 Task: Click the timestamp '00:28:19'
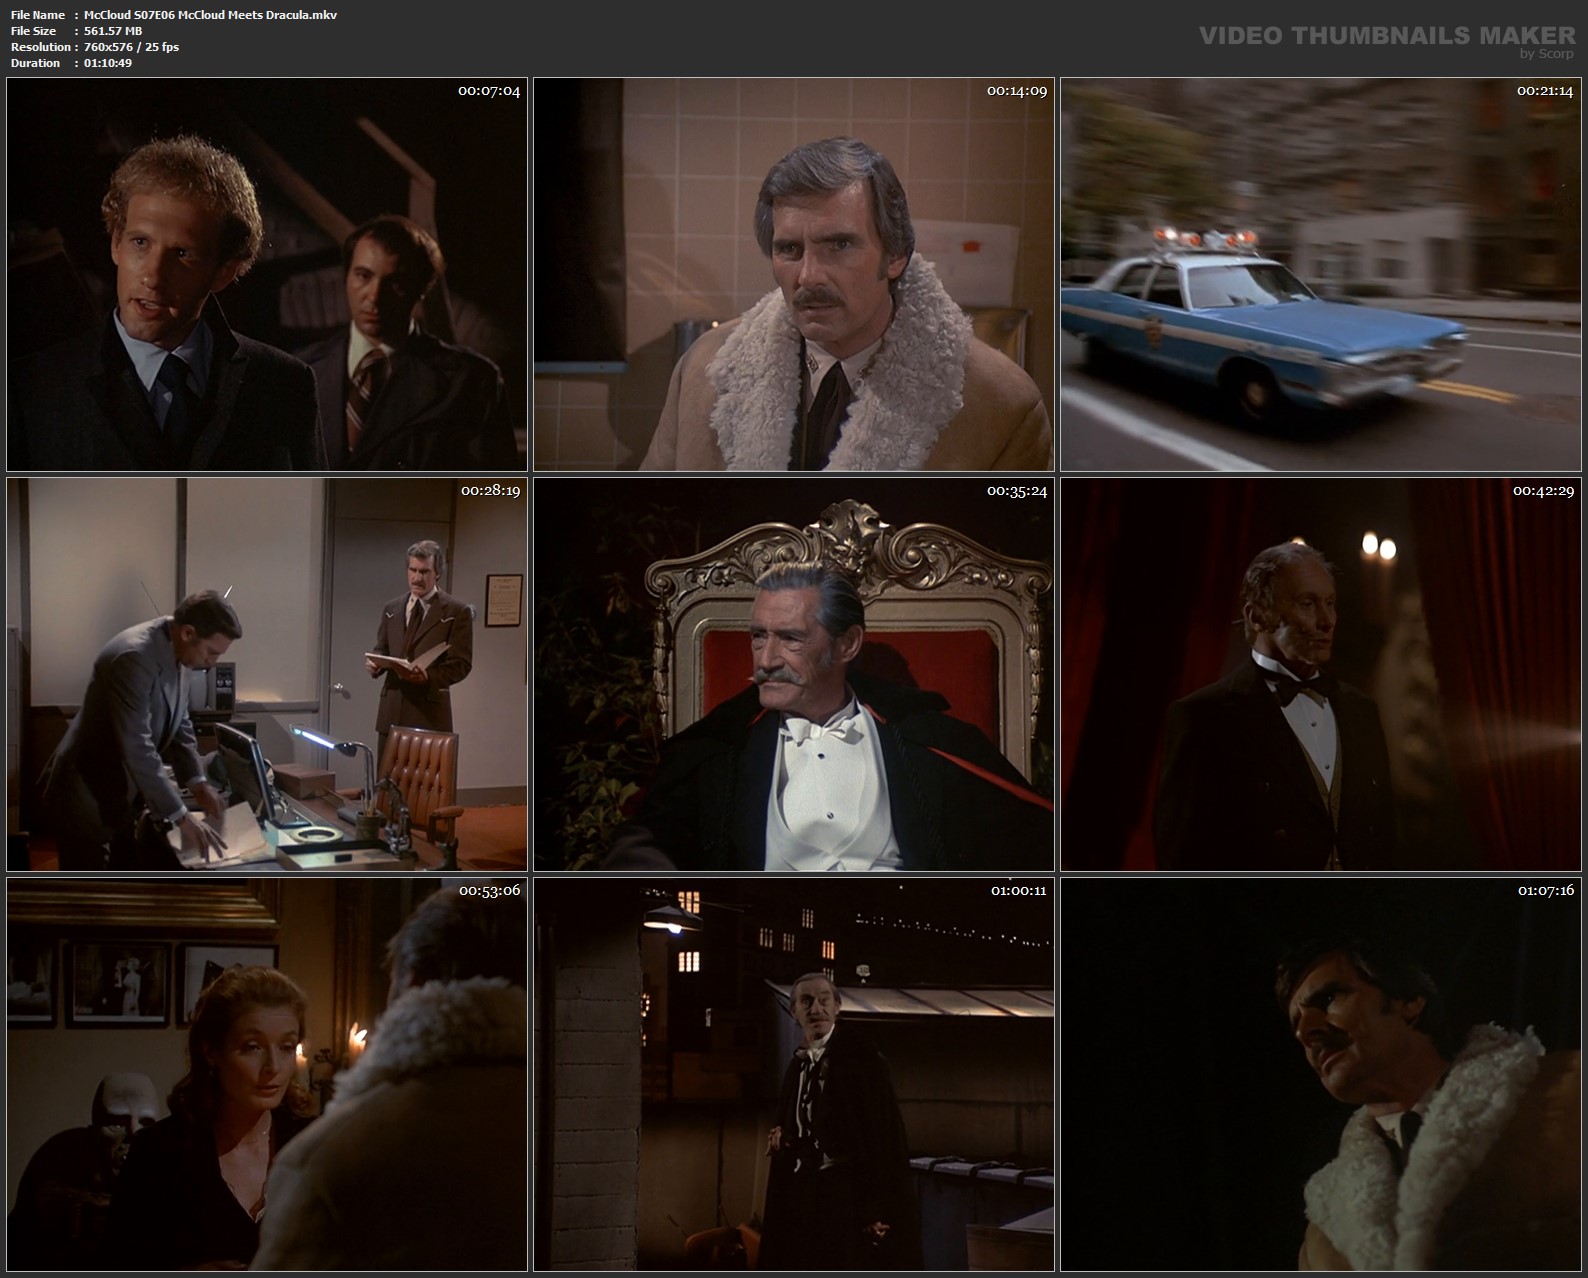click(490, 491)
